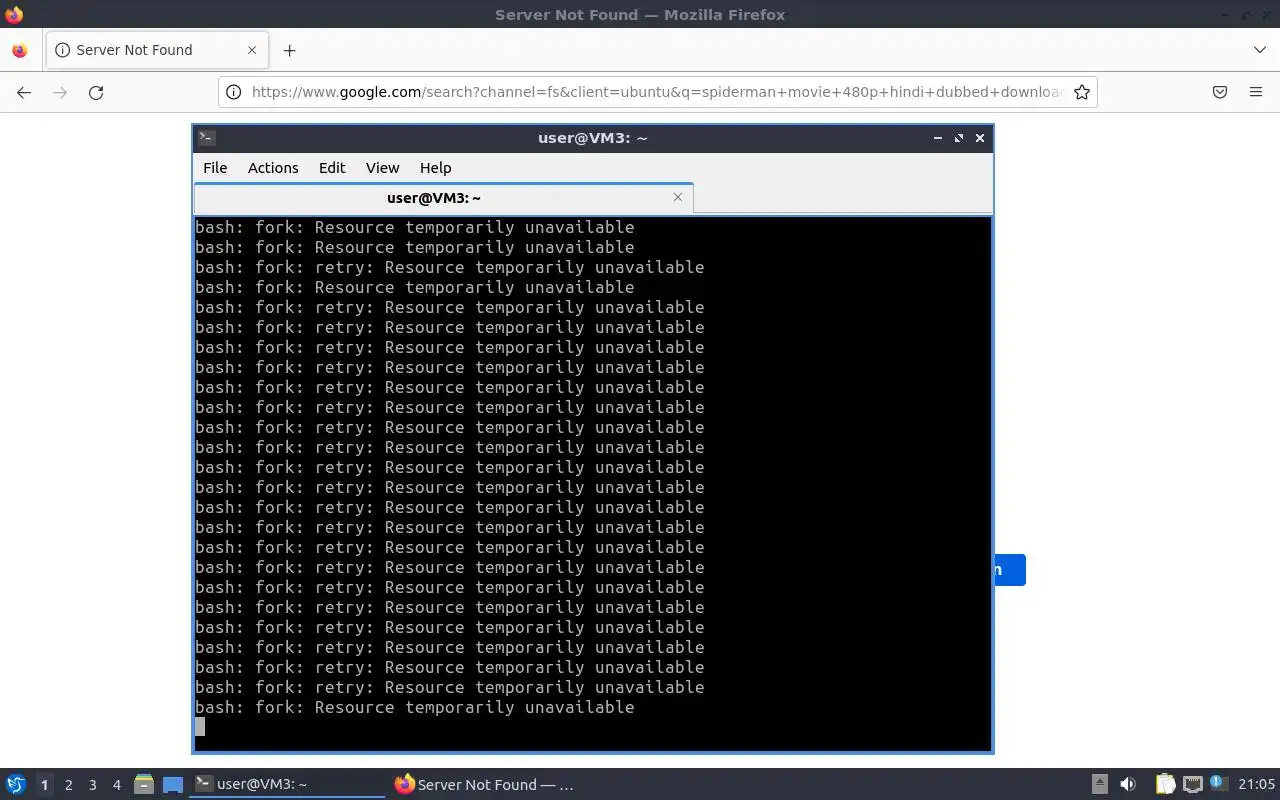Select the user@VM3: ~ terminal tab
1280x800 pixels.
(x=443, y=198)
